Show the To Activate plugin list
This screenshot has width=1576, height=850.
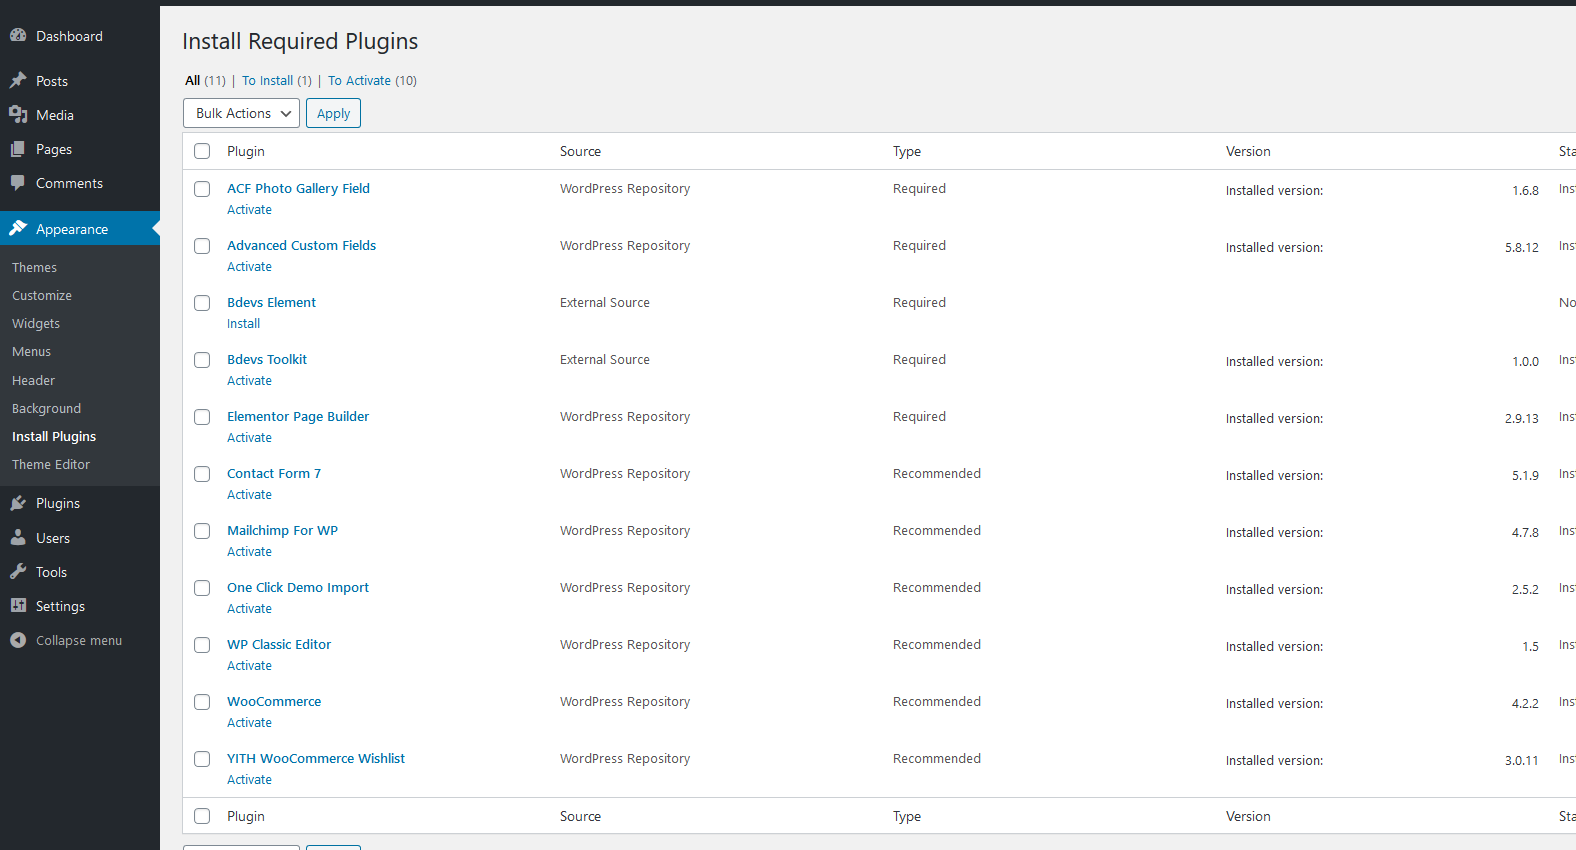[359, 81]
